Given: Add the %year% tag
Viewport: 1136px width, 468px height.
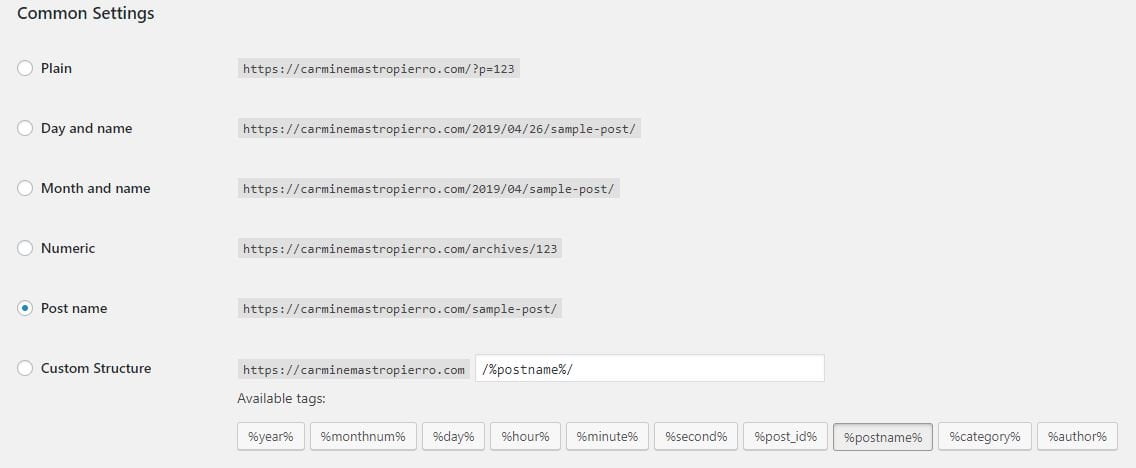Looking at the screenshot, I should [271, 437].
